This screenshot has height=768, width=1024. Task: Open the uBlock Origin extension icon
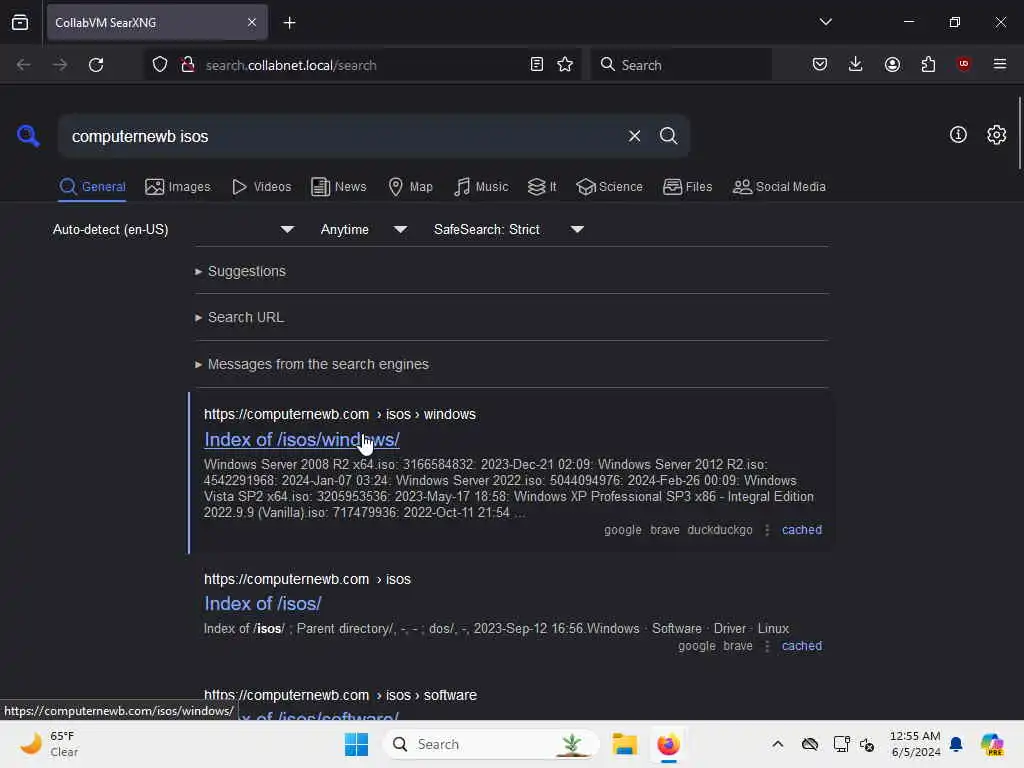[963, 64]
